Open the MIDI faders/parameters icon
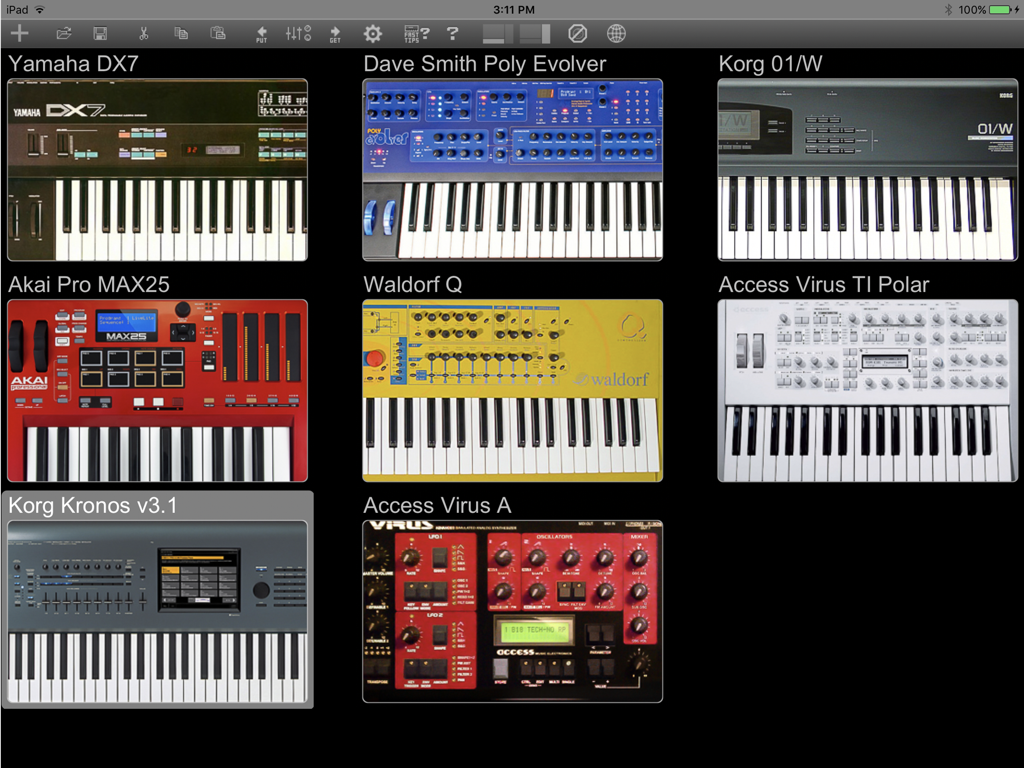This screenshot has height=768, width=1024. pos(296,33)
